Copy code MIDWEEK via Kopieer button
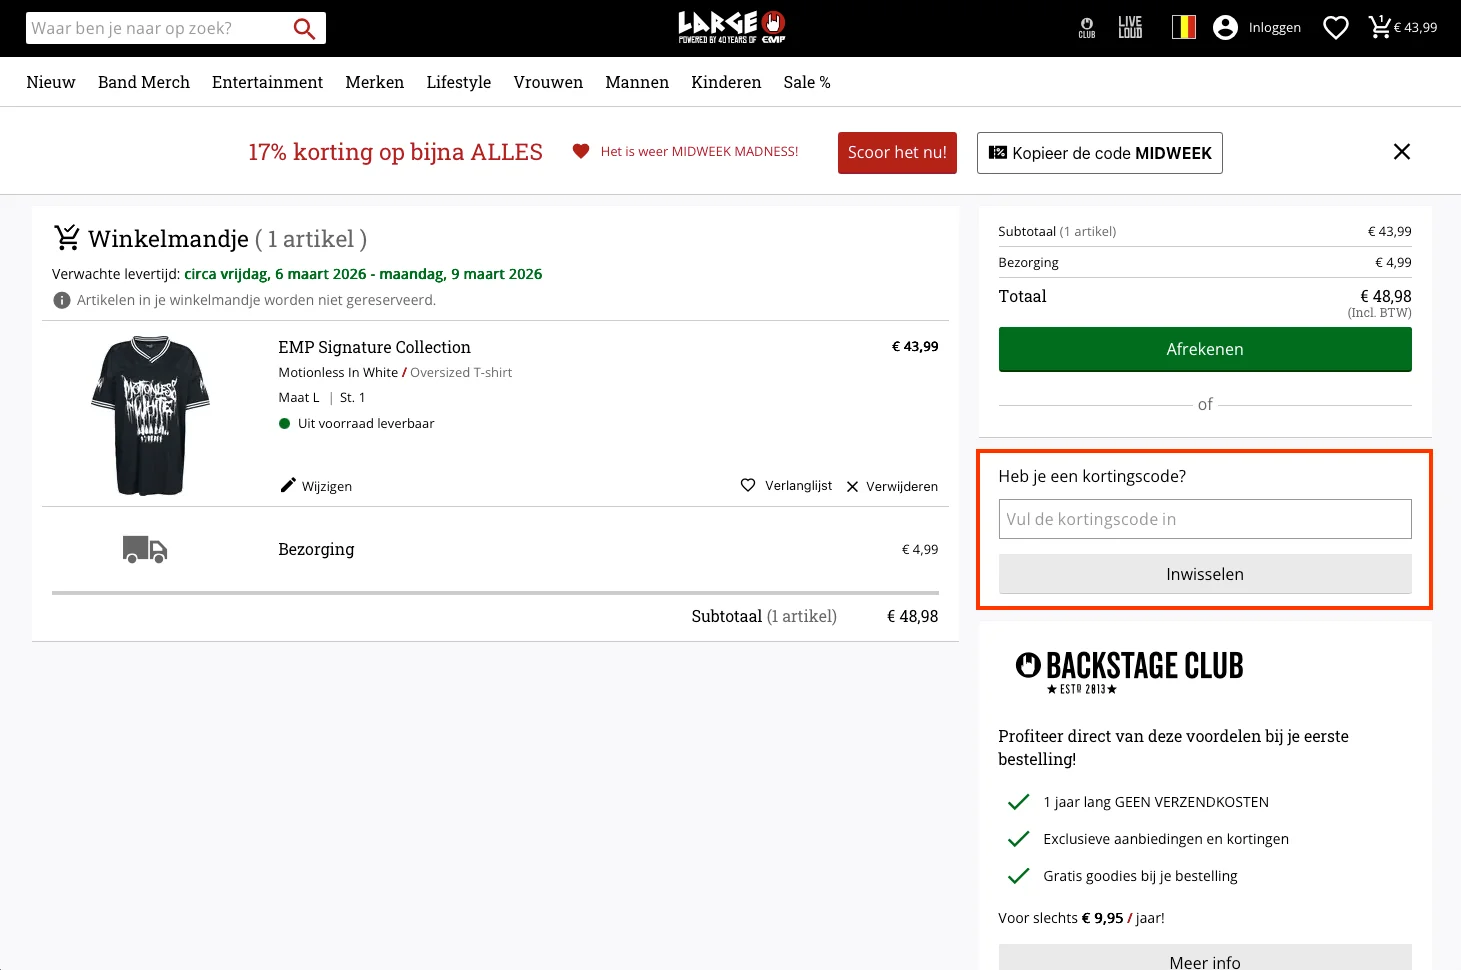Viewport: 1461px width, 970px height. (1099, 153)
